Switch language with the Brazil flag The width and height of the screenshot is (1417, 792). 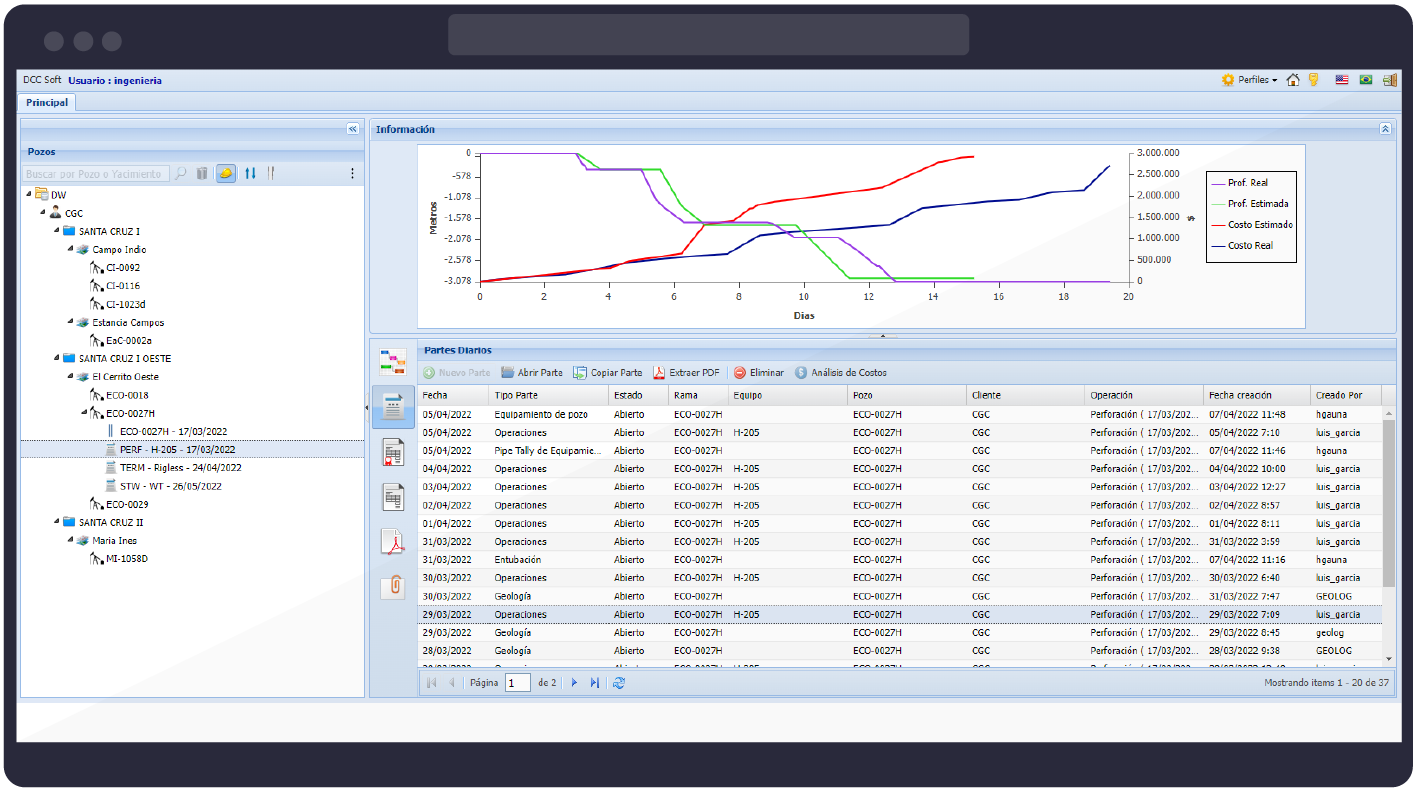1366,80
